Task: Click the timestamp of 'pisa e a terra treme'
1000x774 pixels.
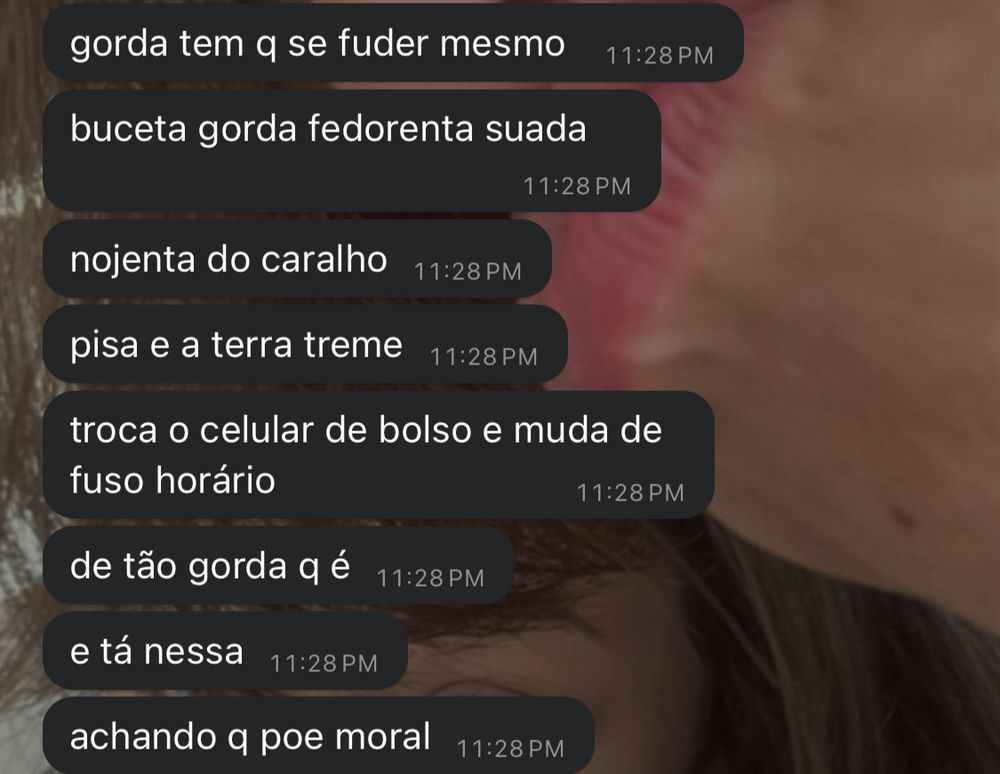Action: [483, 357]
